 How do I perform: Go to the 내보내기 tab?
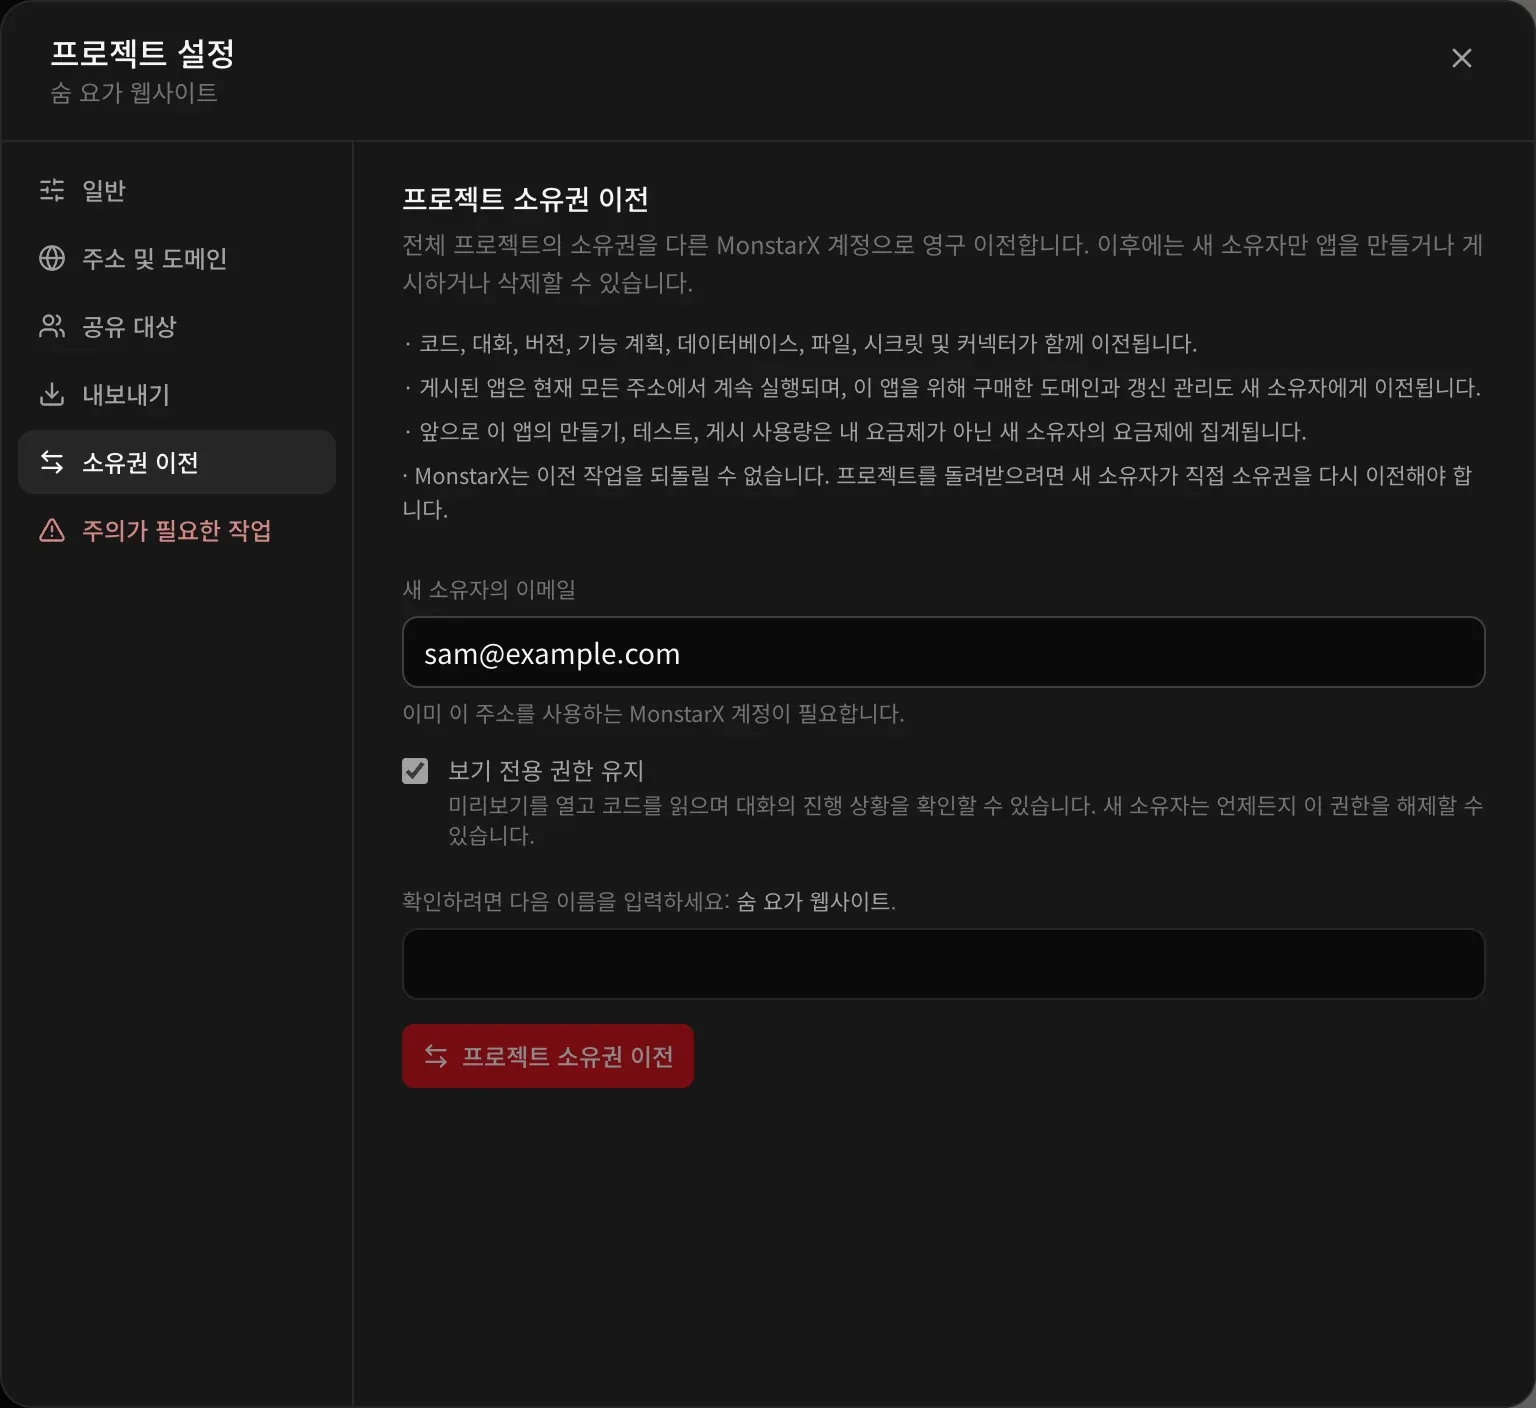177,394
